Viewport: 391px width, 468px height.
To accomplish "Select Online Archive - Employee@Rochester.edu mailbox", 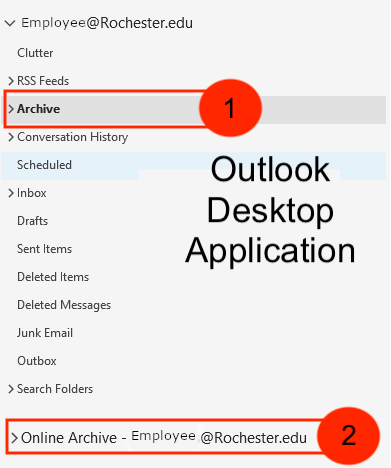I will [x=164, y=438].
